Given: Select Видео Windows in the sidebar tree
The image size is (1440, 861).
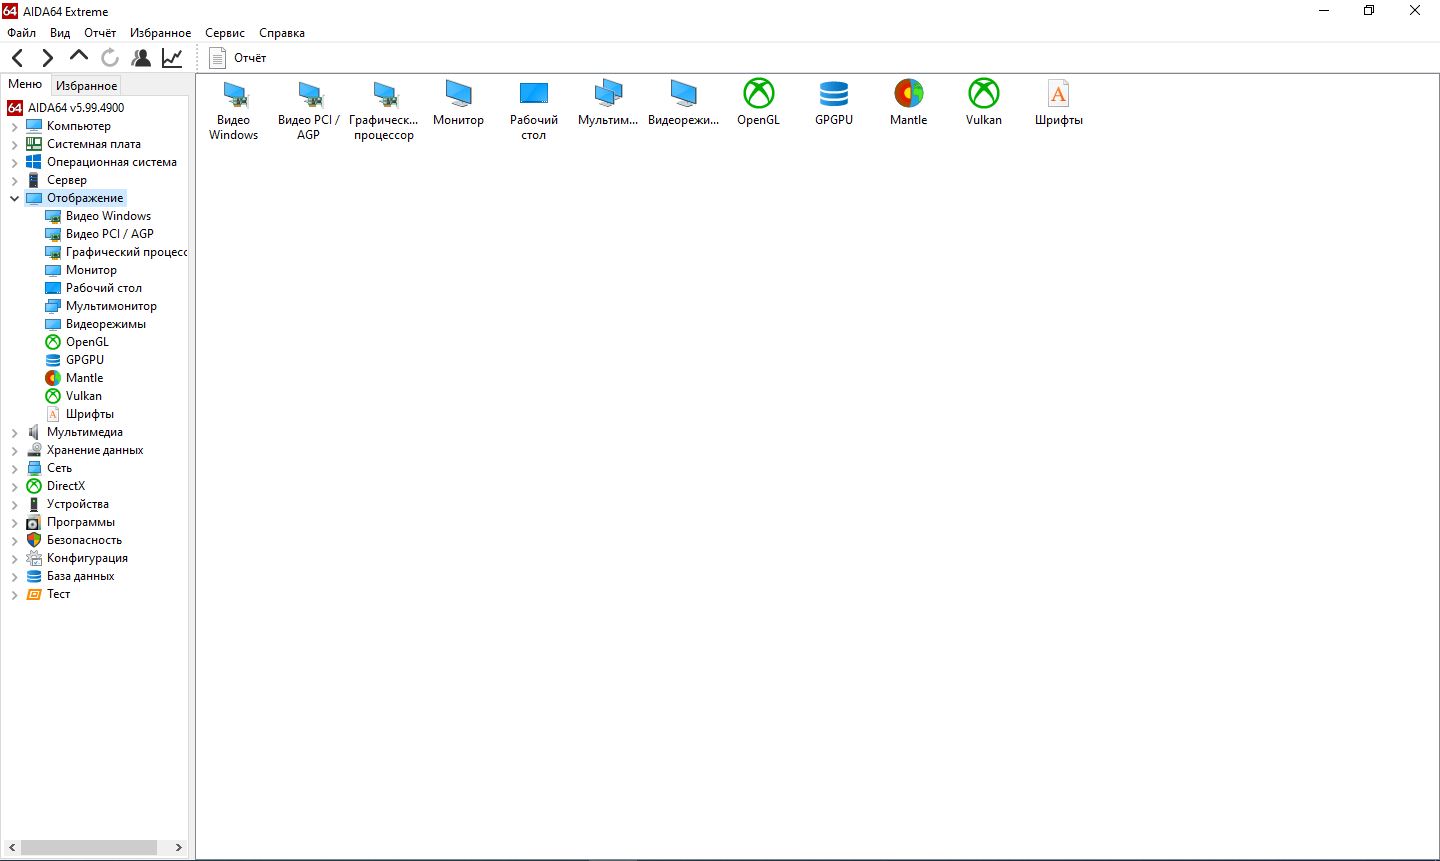Looking at the screenshot, I should 108,216.
